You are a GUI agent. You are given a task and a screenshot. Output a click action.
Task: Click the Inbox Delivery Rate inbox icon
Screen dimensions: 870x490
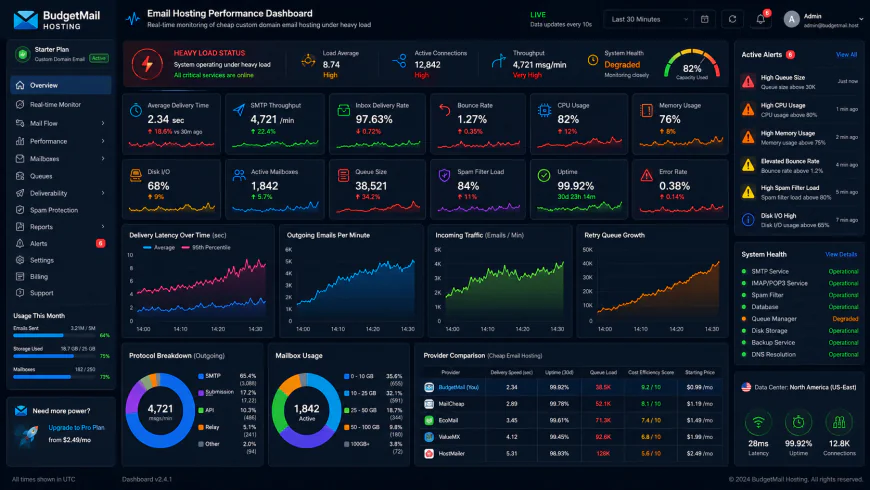point(343,110)
